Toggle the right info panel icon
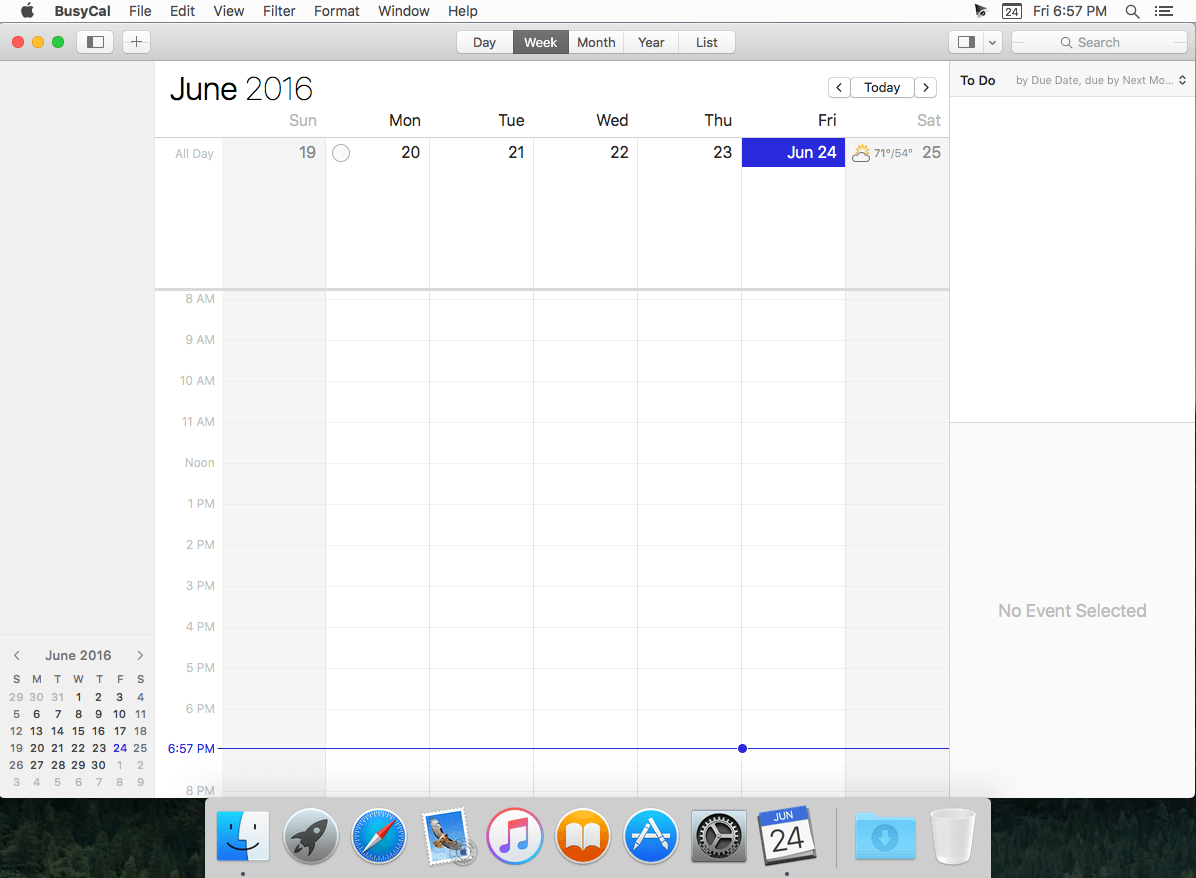 coord(965,42)
